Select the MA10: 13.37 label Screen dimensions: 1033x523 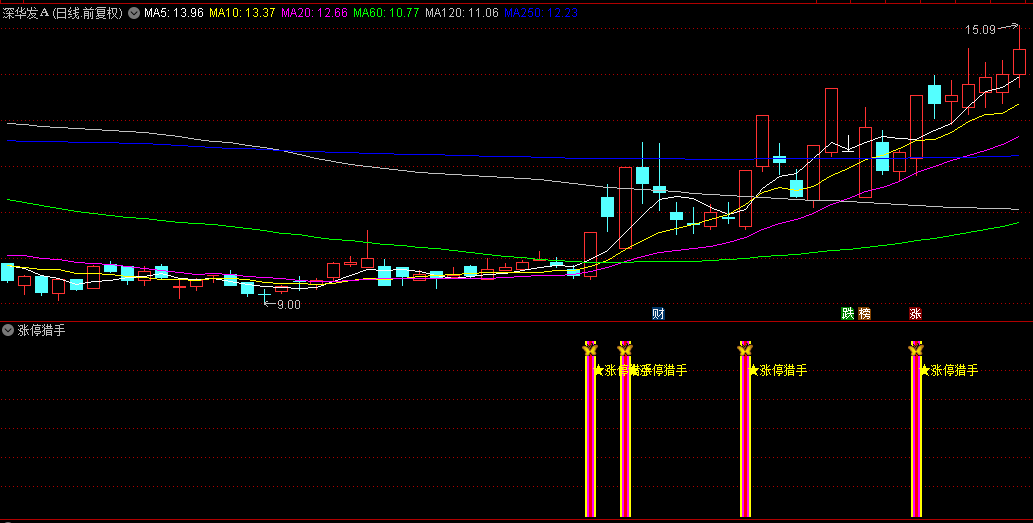click(242, 13)
